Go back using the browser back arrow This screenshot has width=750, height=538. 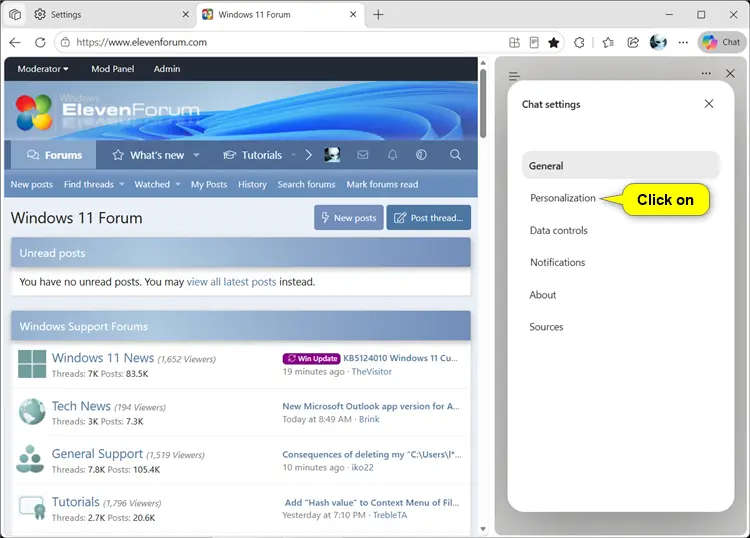point(15,43)
